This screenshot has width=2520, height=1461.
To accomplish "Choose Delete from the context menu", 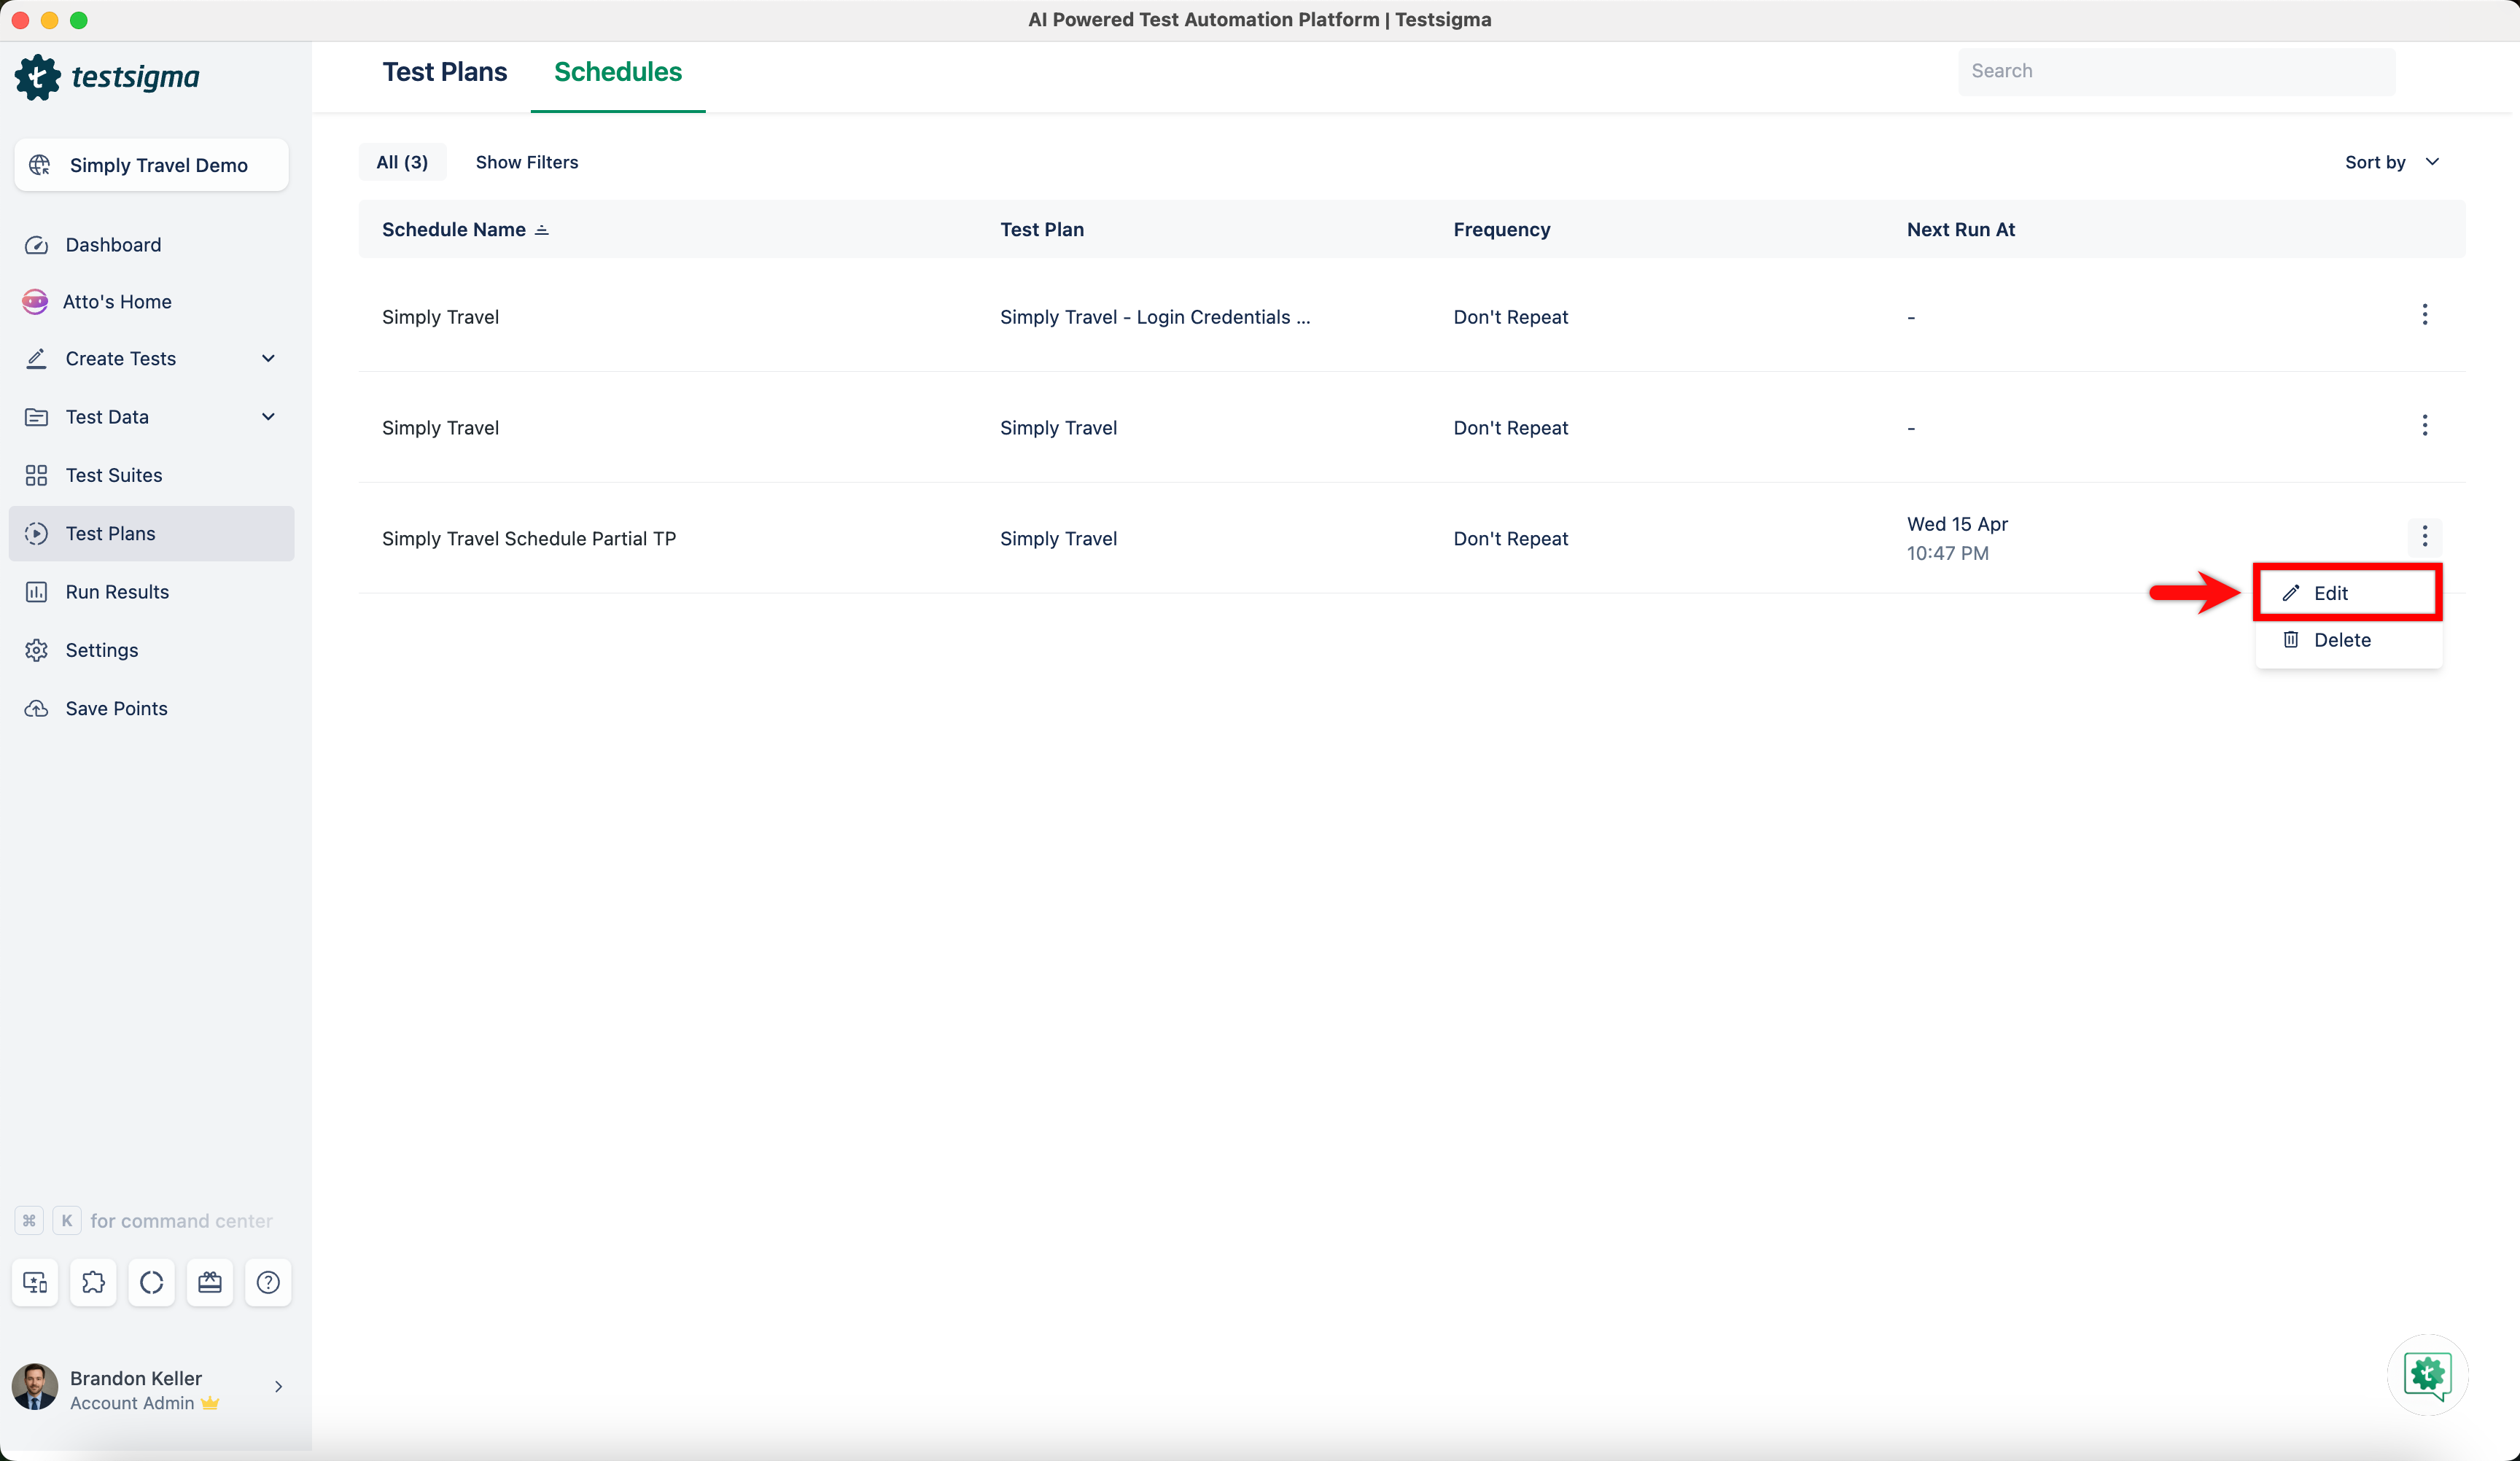I will 2347,640.
